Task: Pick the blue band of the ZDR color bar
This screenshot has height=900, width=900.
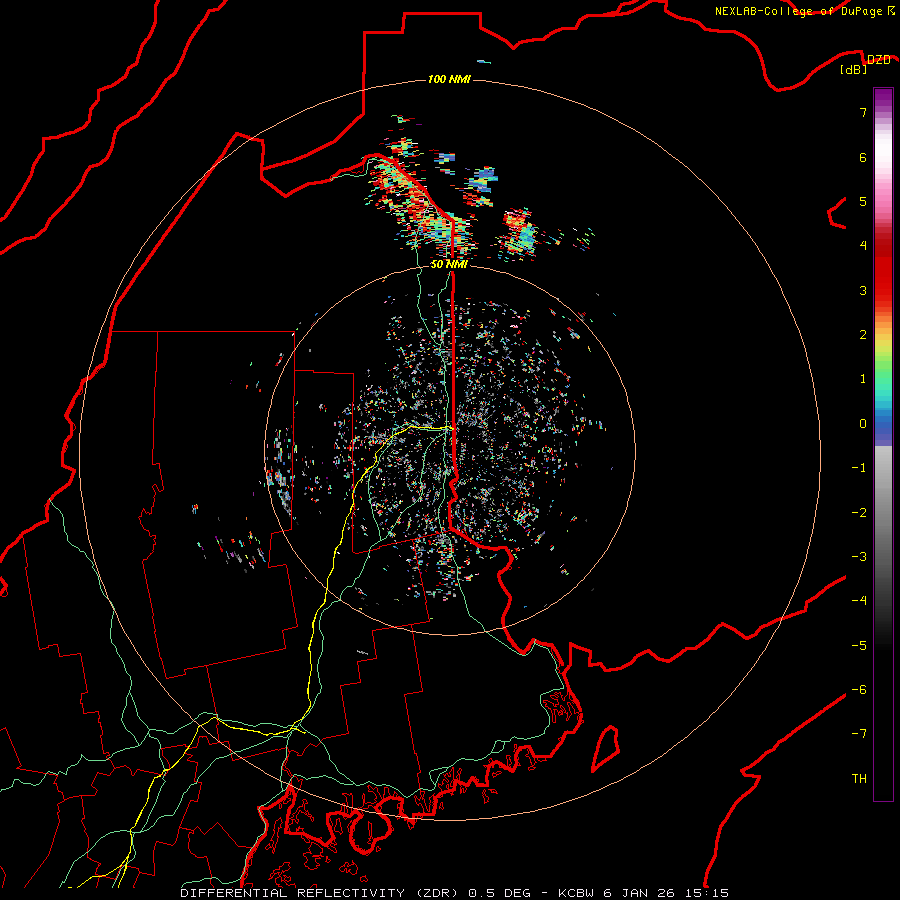Action: click(x=883, y=428)
